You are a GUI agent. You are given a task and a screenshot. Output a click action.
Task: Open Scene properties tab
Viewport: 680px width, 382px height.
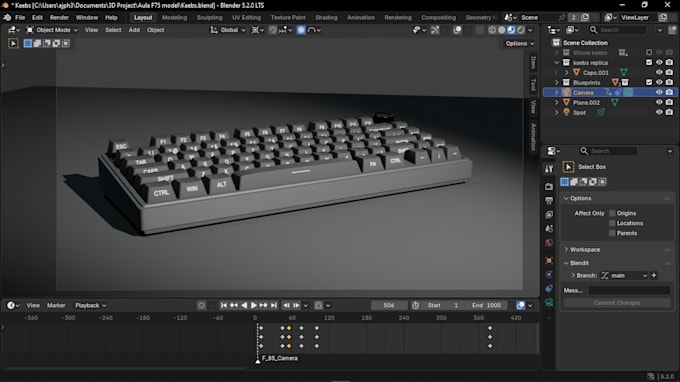point(549,229)
